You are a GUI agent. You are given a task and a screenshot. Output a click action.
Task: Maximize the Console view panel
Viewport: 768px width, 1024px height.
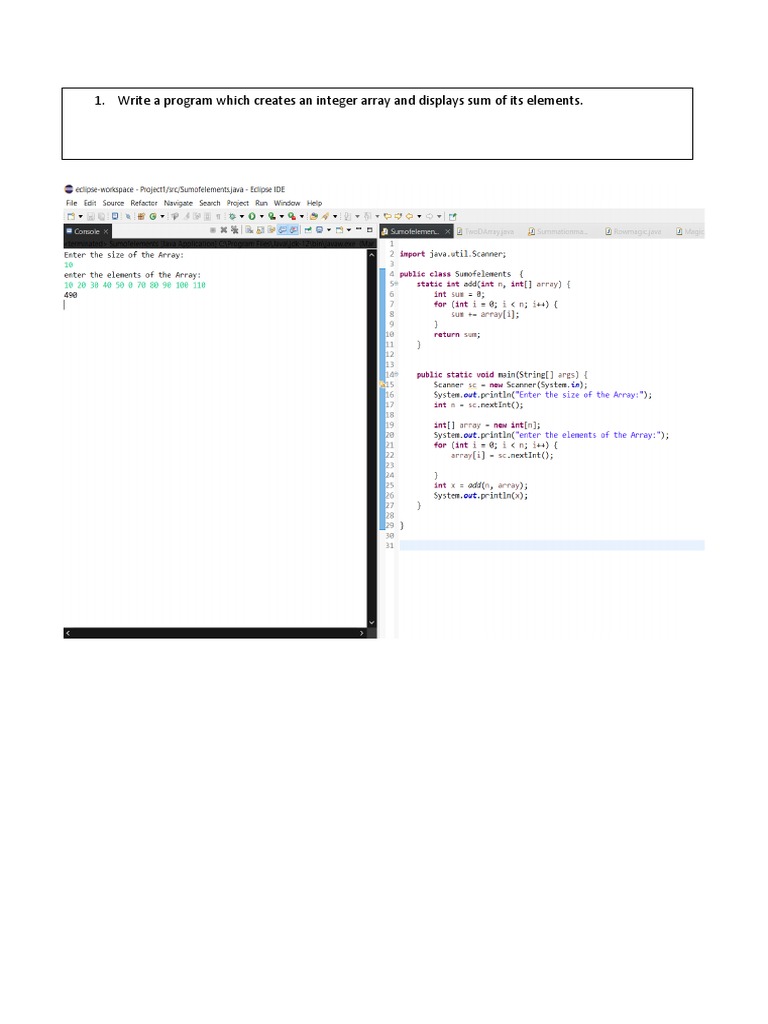368,231
